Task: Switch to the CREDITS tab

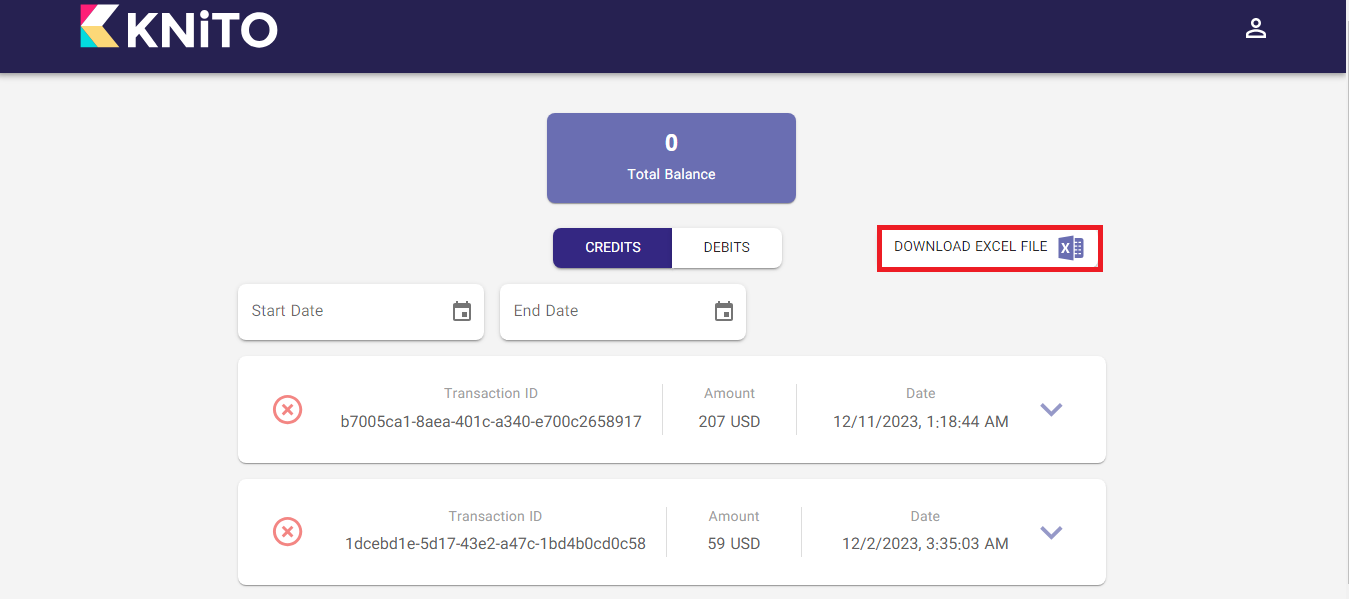Action: pos(612,248)
